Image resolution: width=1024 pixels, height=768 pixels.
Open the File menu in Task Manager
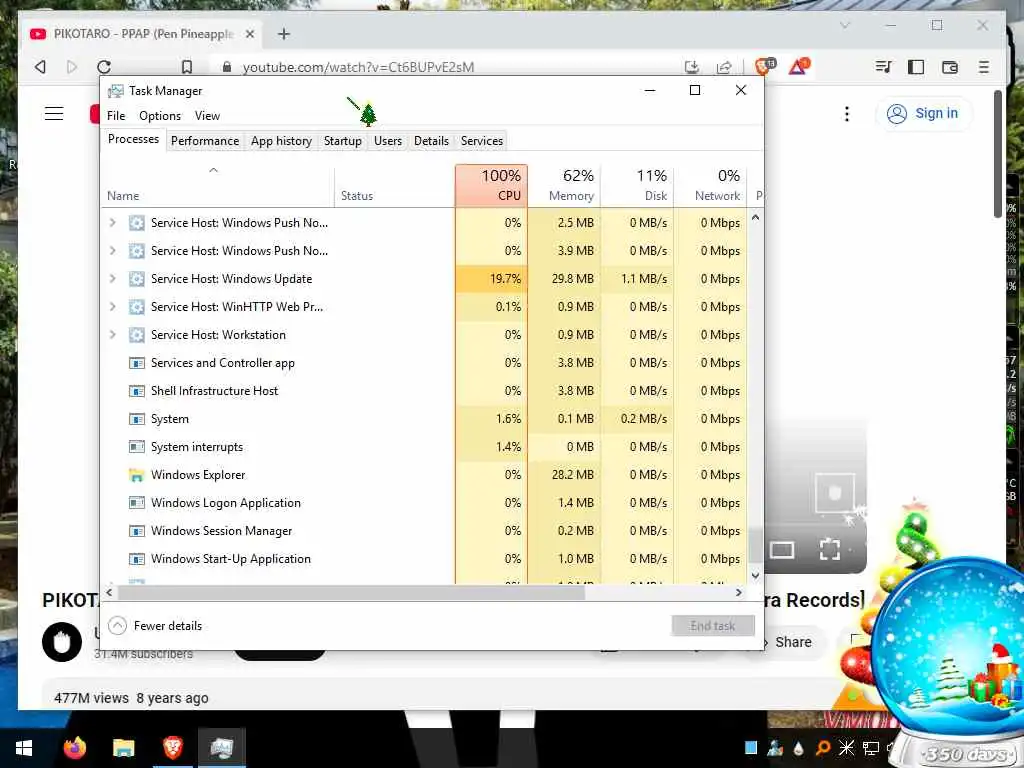coord(116,116)
